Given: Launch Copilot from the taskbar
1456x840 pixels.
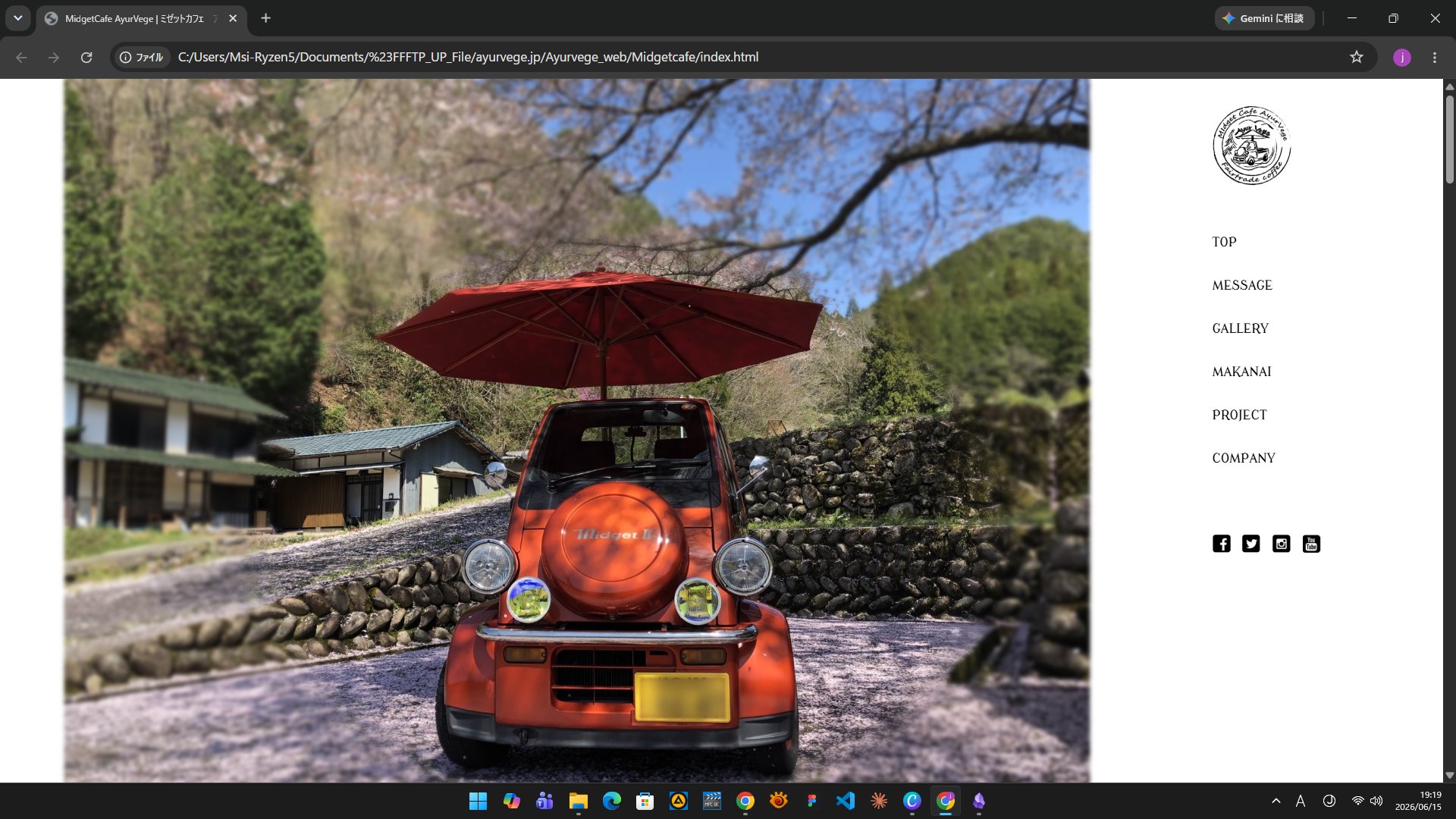Looking at the screenshot, I should tap(511, 801).
